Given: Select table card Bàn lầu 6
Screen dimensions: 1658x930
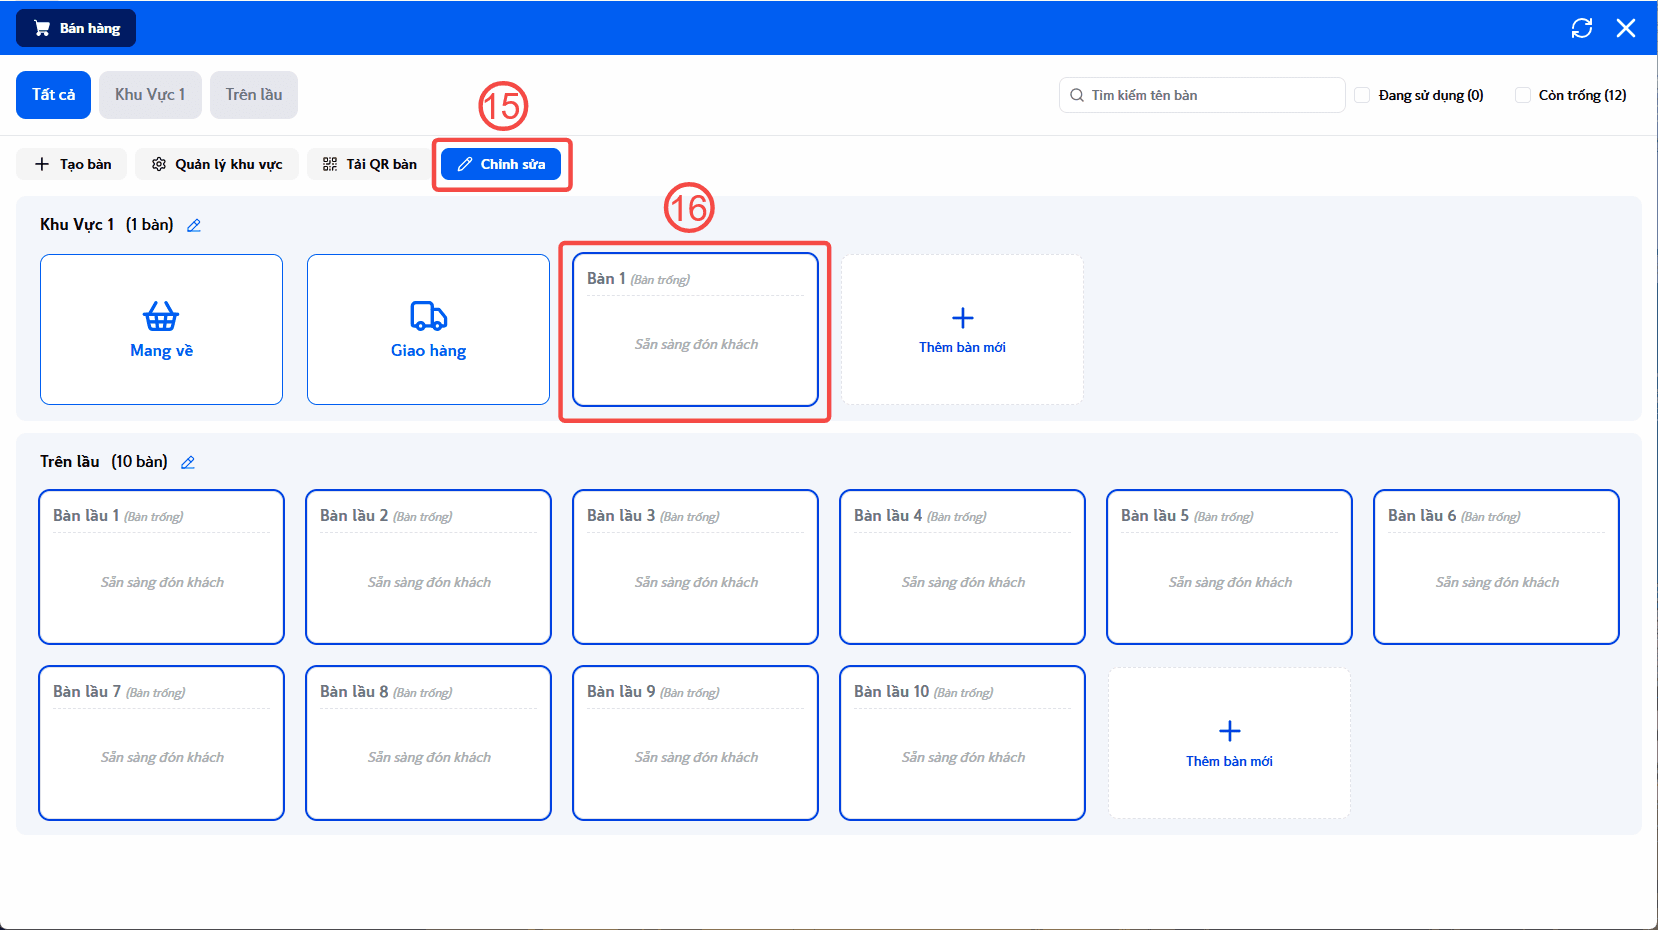Looking at the screenshot, I should tap(1496, 567).
